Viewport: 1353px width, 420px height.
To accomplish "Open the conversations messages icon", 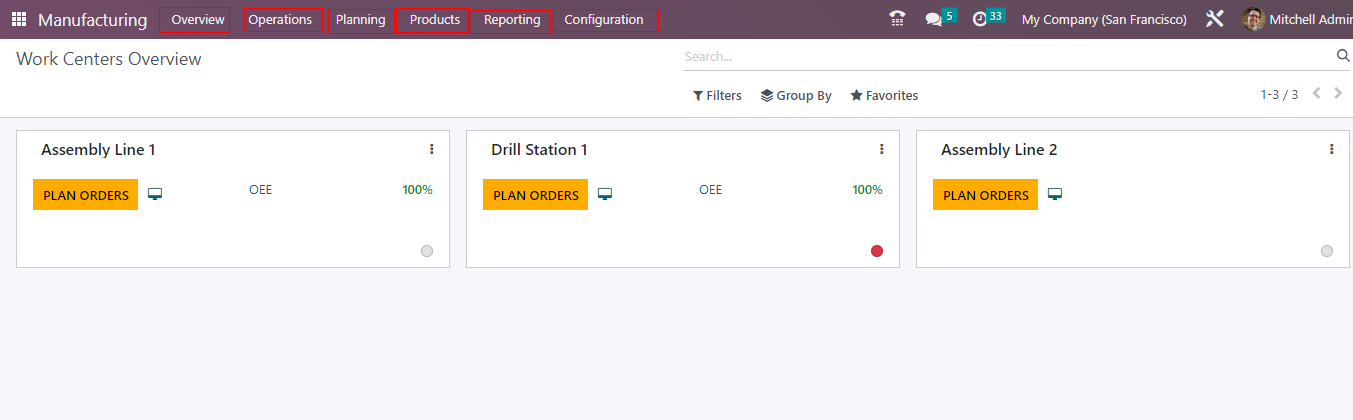I will 934,19.
